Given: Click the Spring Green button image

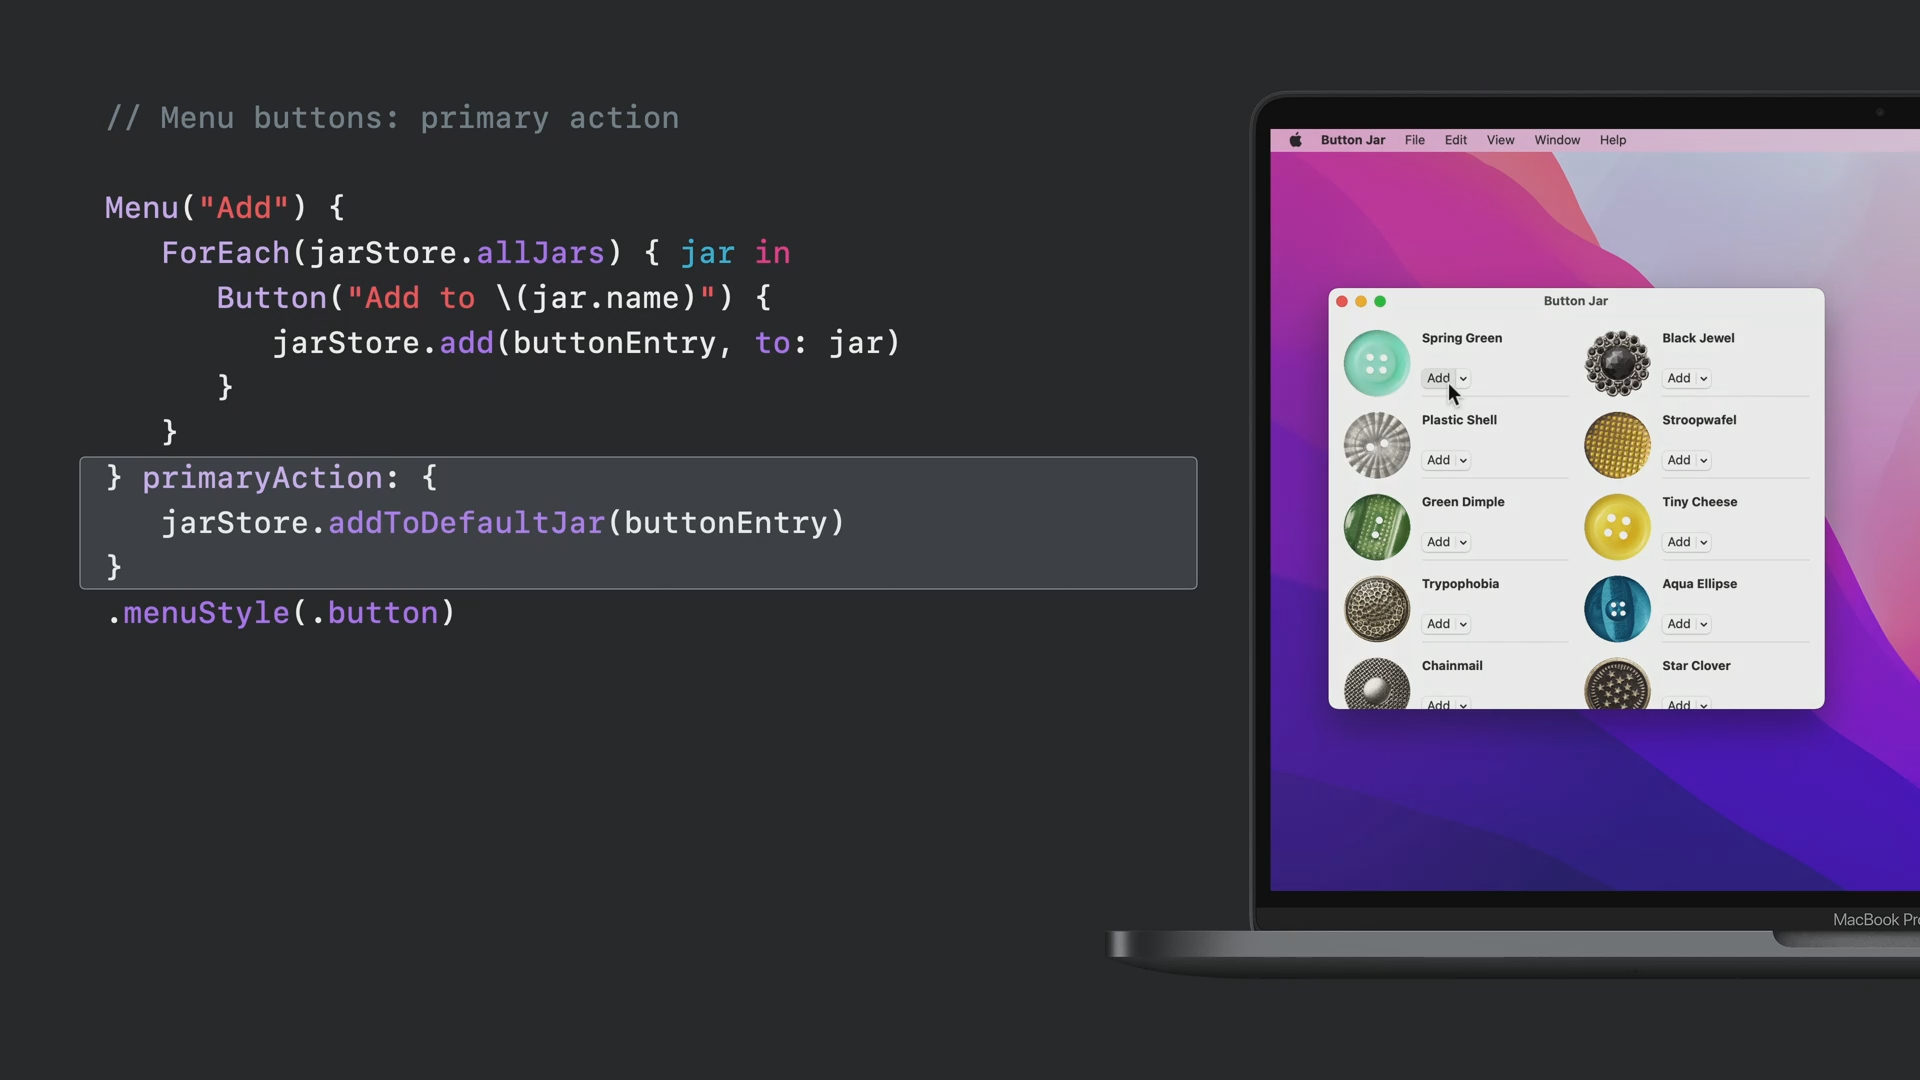Looking at the screenshot, I should point(1377,363).
